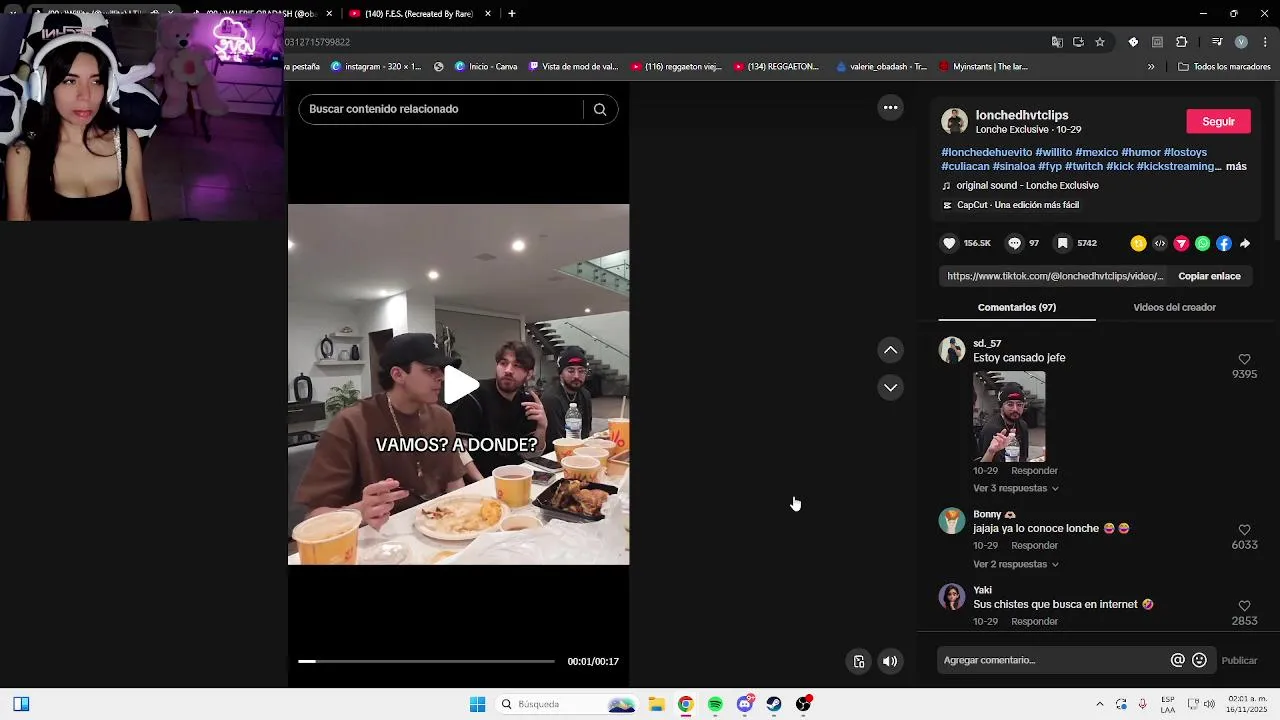Seek along the video progress bar
Viewport: 1280px width, 720px height.
pos(426,661)
